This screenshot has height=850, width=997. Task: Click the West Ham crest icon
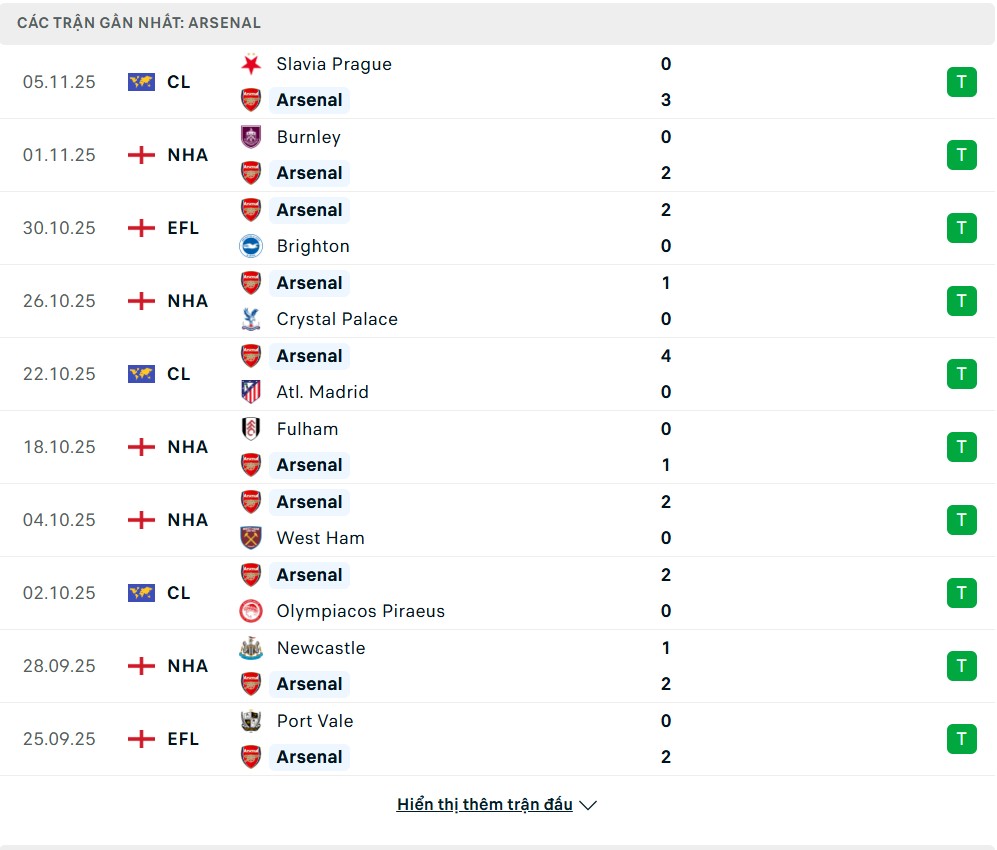coord(251,538)
